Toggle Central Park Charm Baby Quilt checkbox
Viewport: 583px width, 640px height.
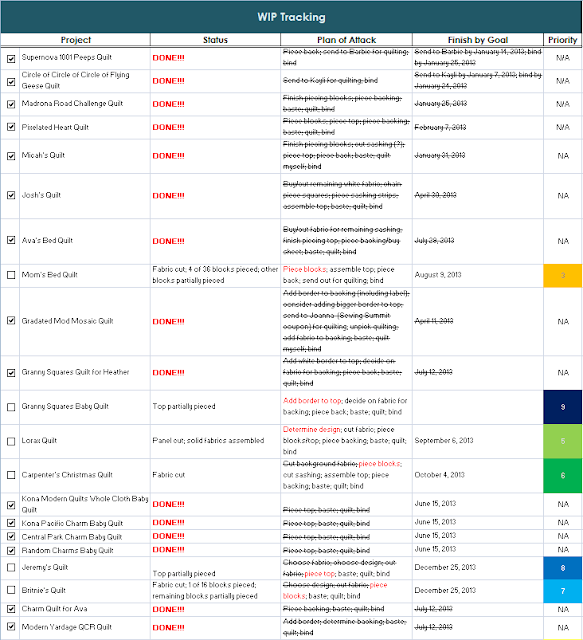click(x=11, y=536)
